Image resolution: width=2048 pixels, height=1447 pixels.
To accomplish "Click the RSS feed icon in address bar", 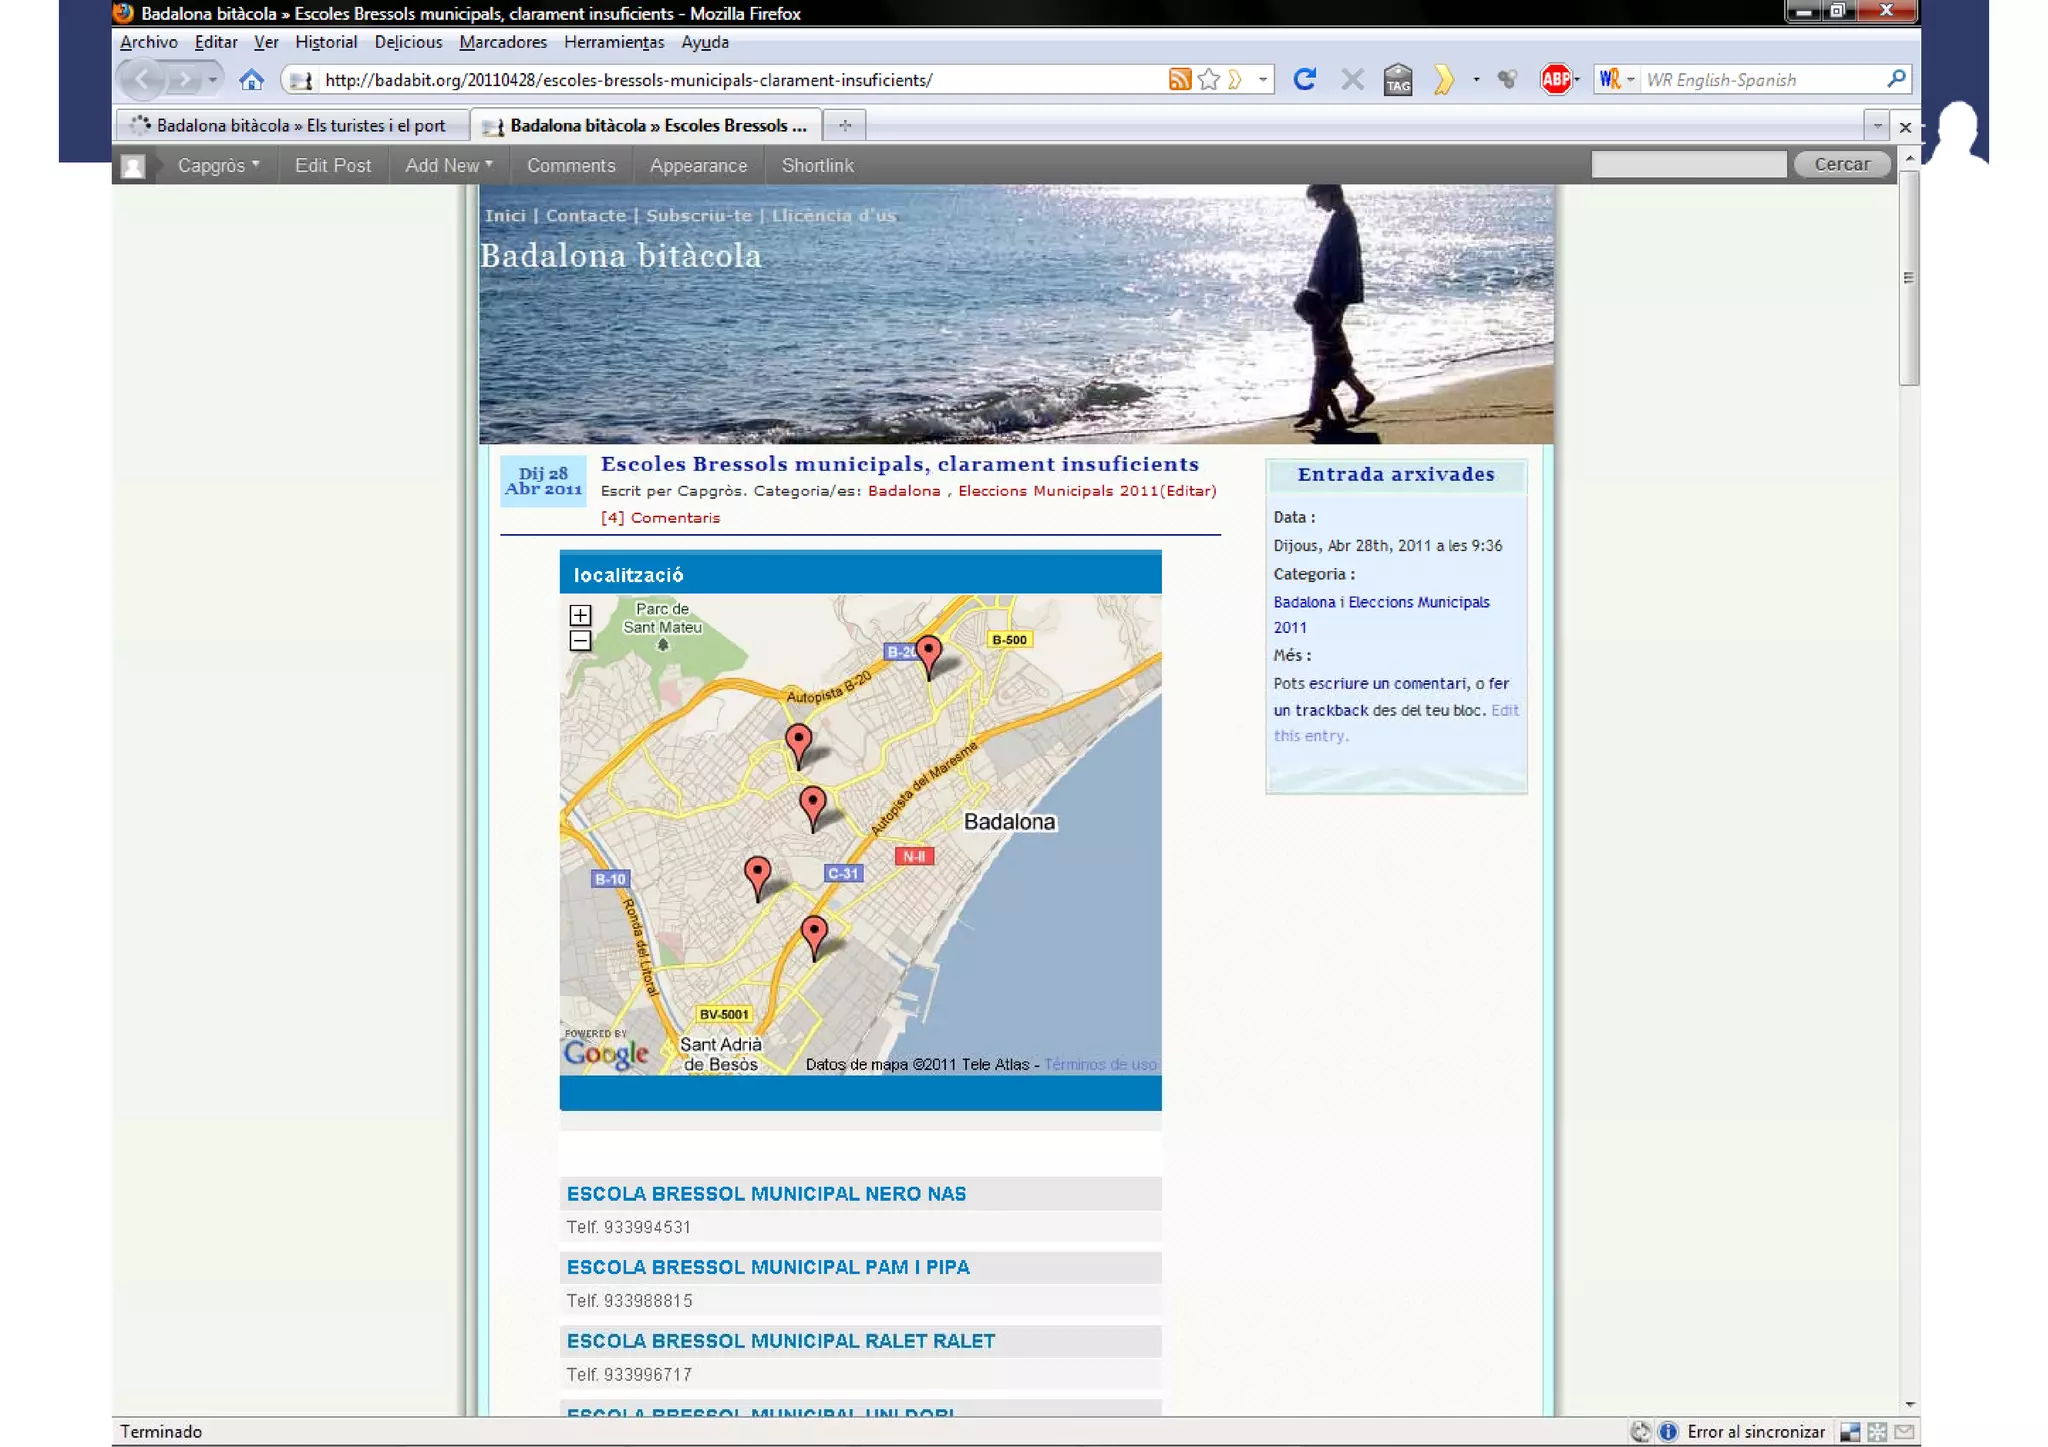I will point(1179,80).
